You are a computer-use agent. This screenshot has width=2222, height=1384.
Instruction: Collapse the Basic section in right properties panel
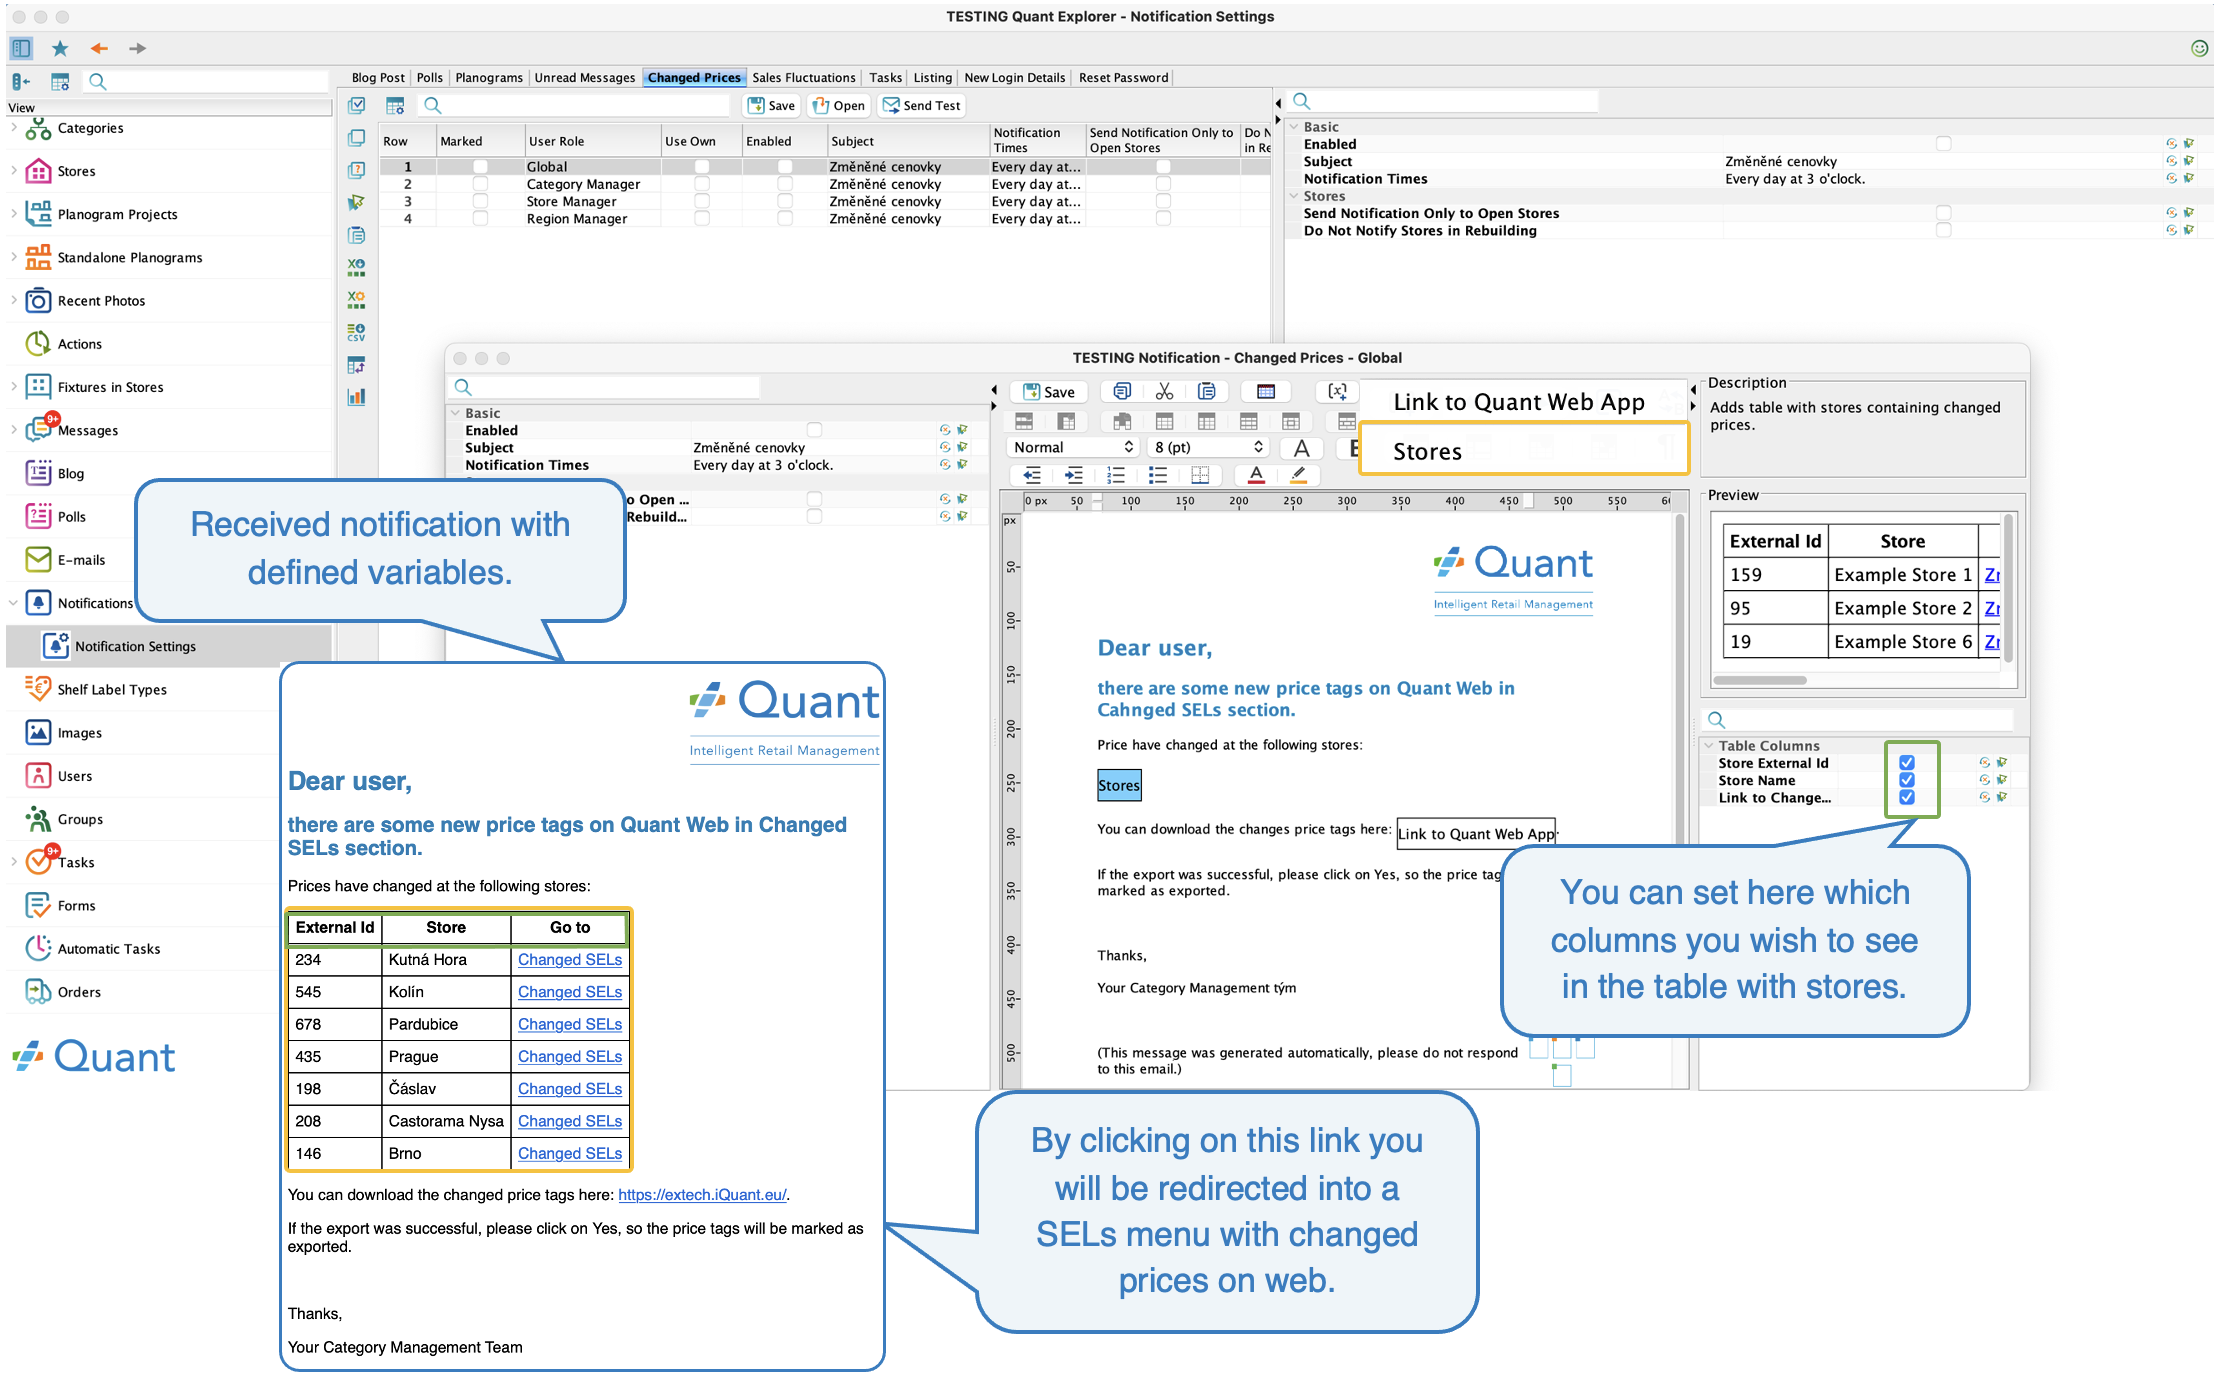pos(1294,127)
